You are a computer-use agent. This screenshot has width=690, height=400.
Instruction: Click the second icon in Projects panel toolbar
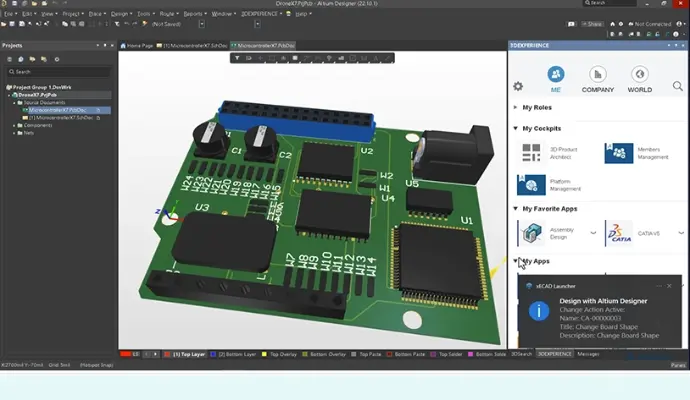(21, 59)
